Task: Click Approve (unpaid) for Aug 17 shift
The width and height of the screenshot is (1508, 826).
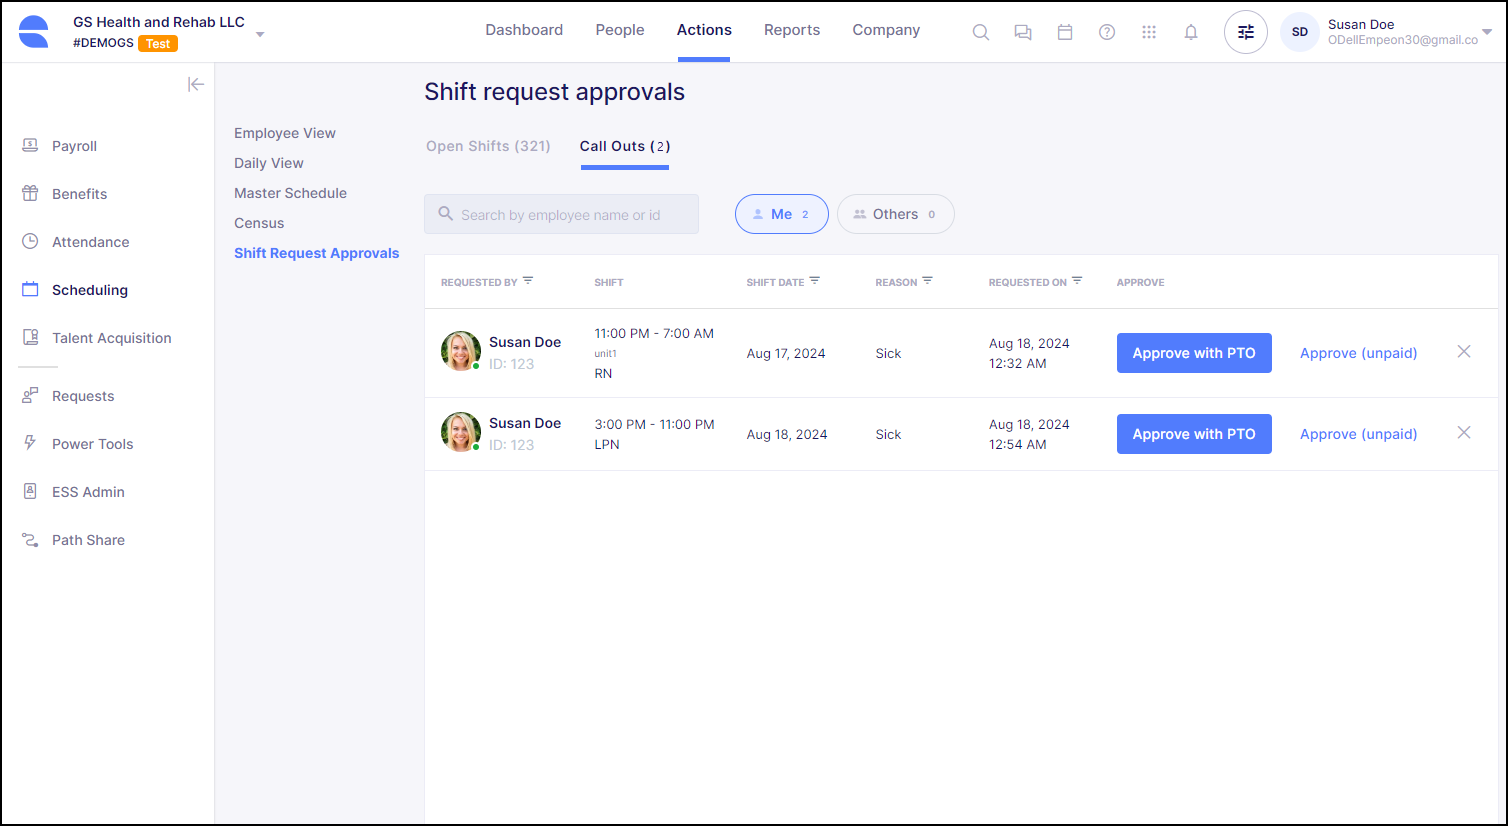Action: tap(1358, 353)
